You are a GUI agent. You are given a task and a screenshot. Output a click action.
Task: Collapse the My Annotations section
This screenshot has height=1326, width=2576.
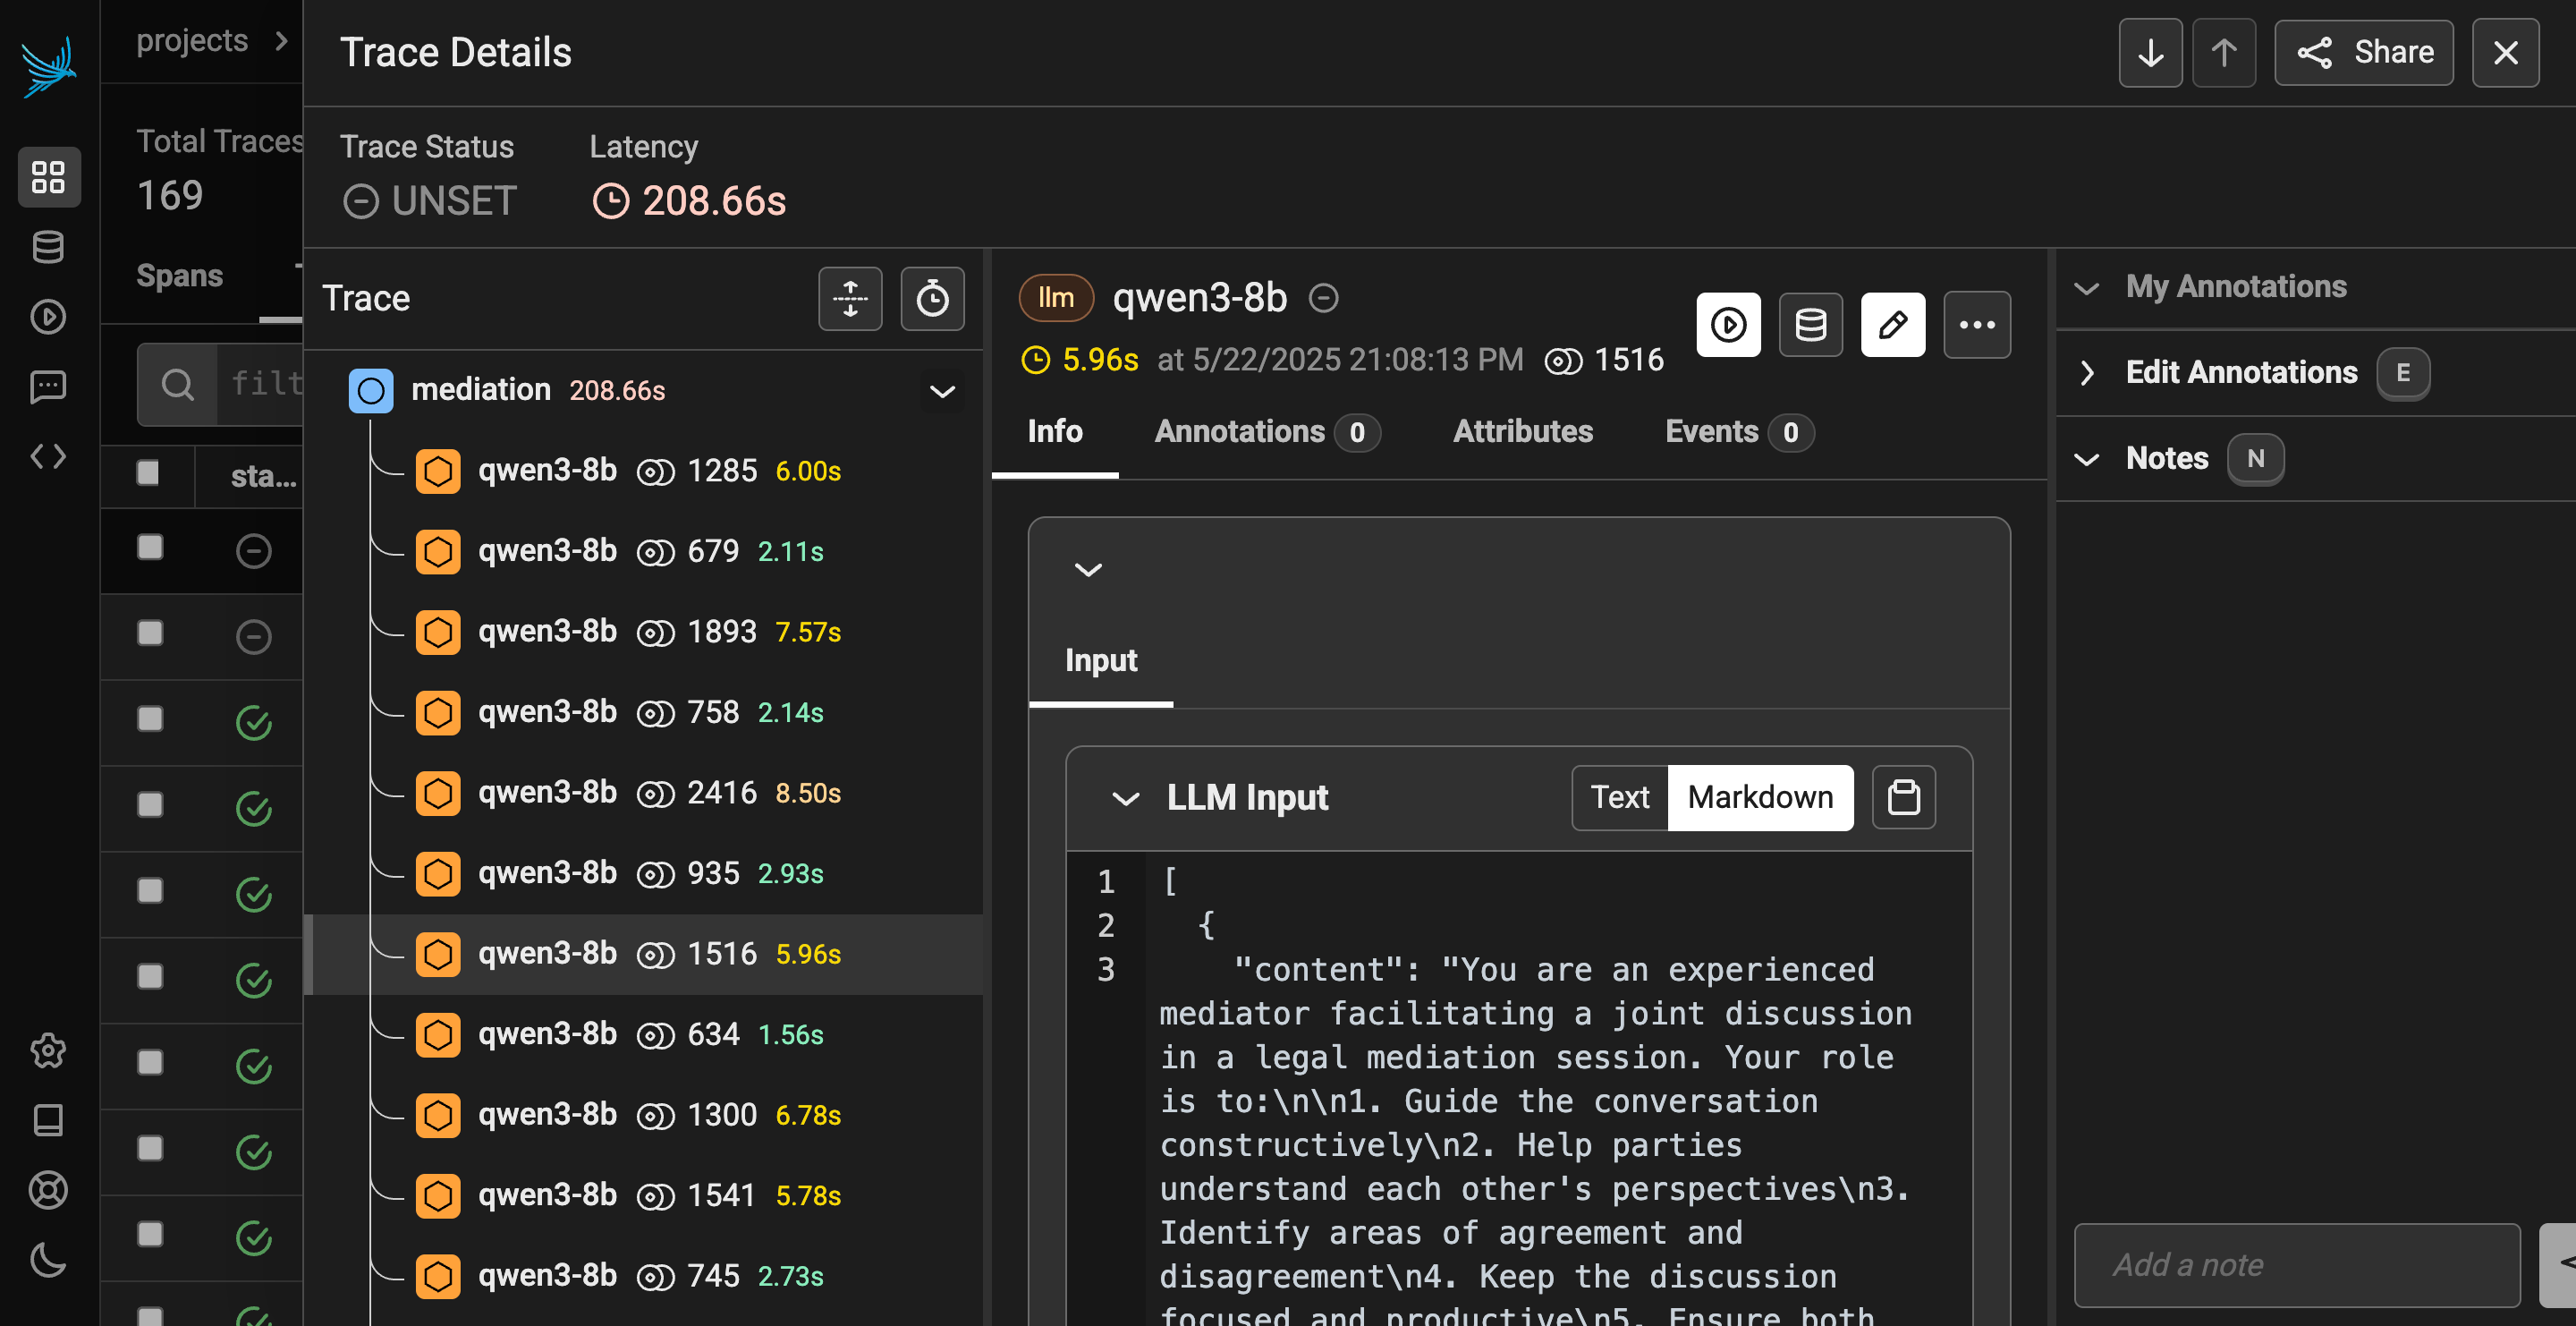click(2087, 288)
